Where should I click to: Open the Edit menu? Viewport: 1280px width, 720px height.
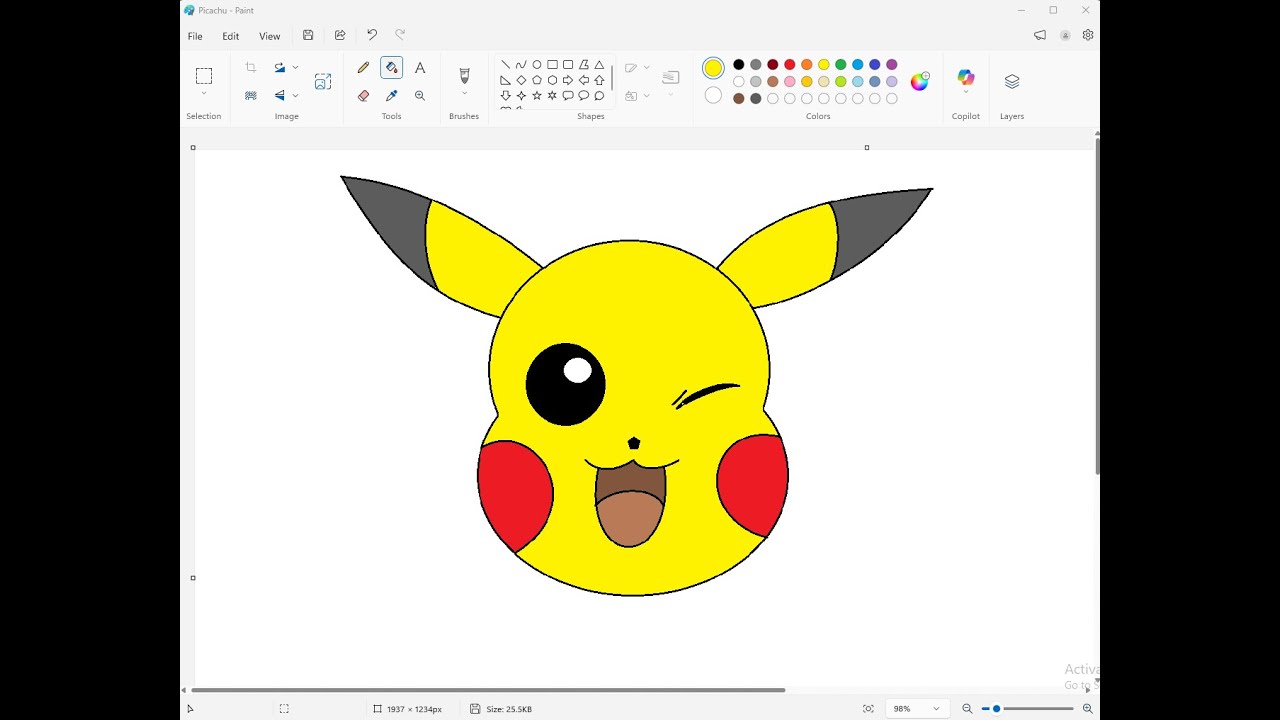pos(231,36)
